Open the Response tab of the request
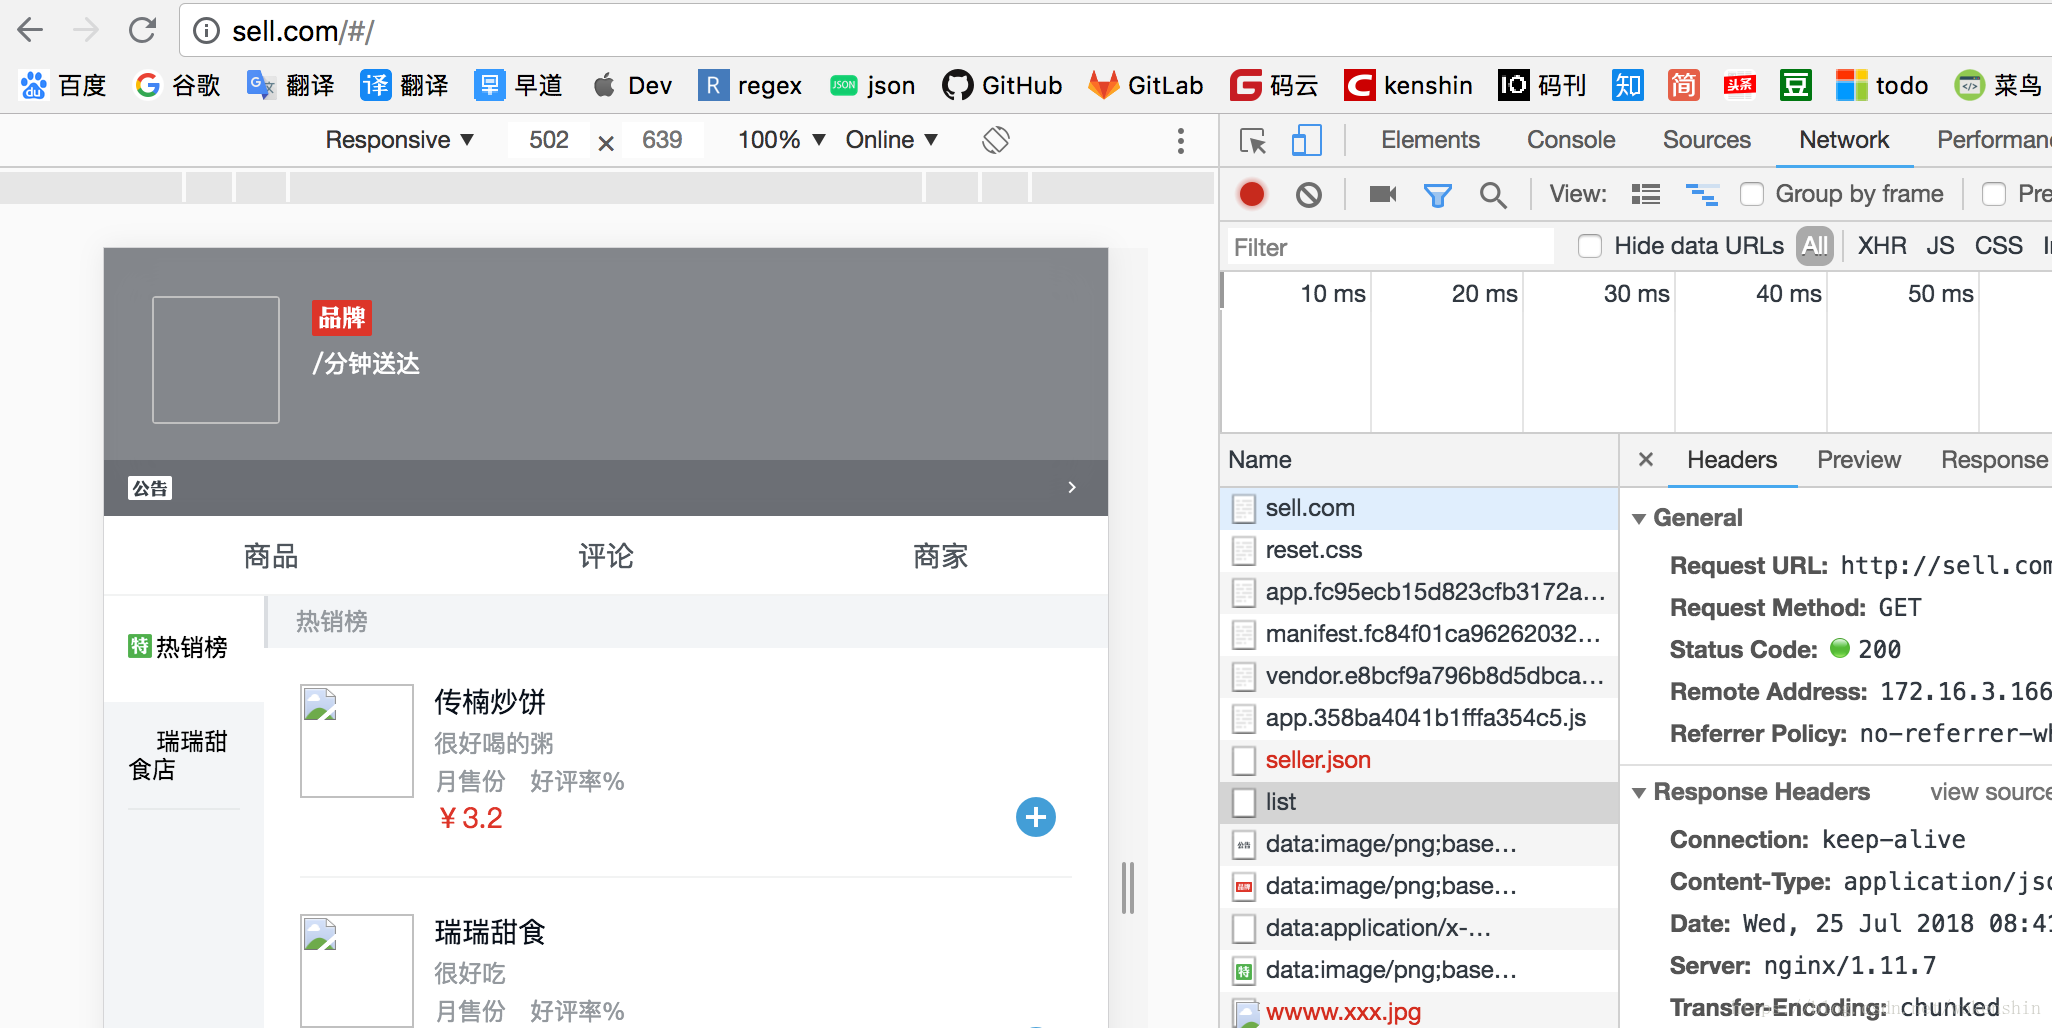 tap(1994, 460)
